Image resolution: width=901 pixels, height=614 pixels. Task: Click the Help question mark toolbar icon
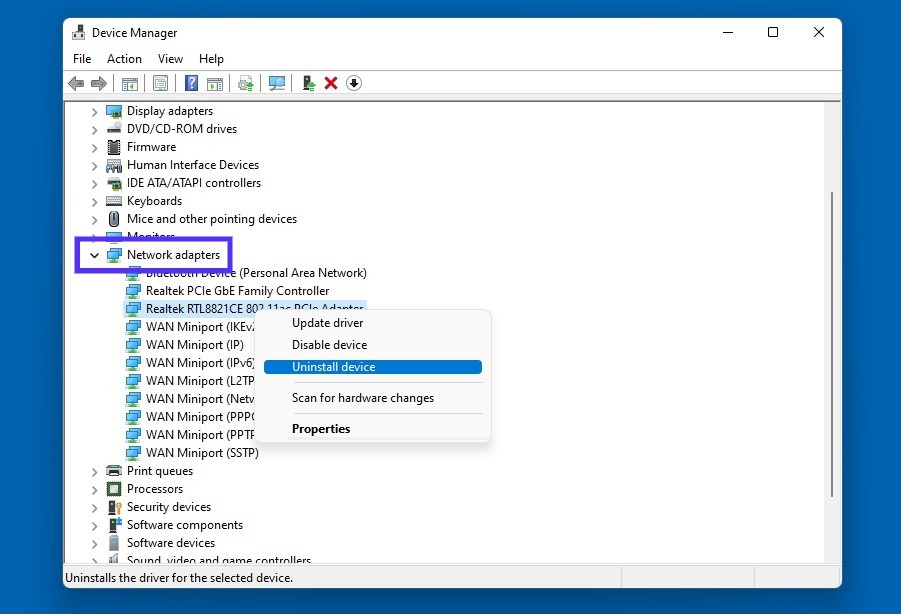click(x=191, y=83)
